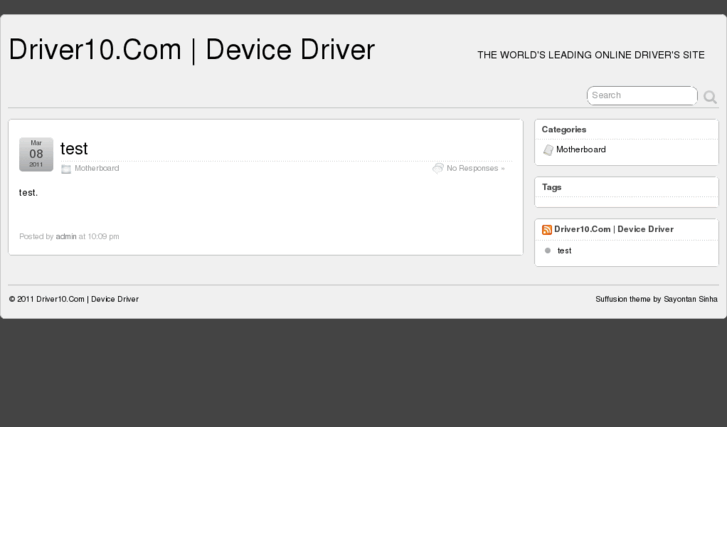Screen dimensions: 727x545
Task: Click the 'at 10:09 pm' post time text
Action: click(99, 236)
